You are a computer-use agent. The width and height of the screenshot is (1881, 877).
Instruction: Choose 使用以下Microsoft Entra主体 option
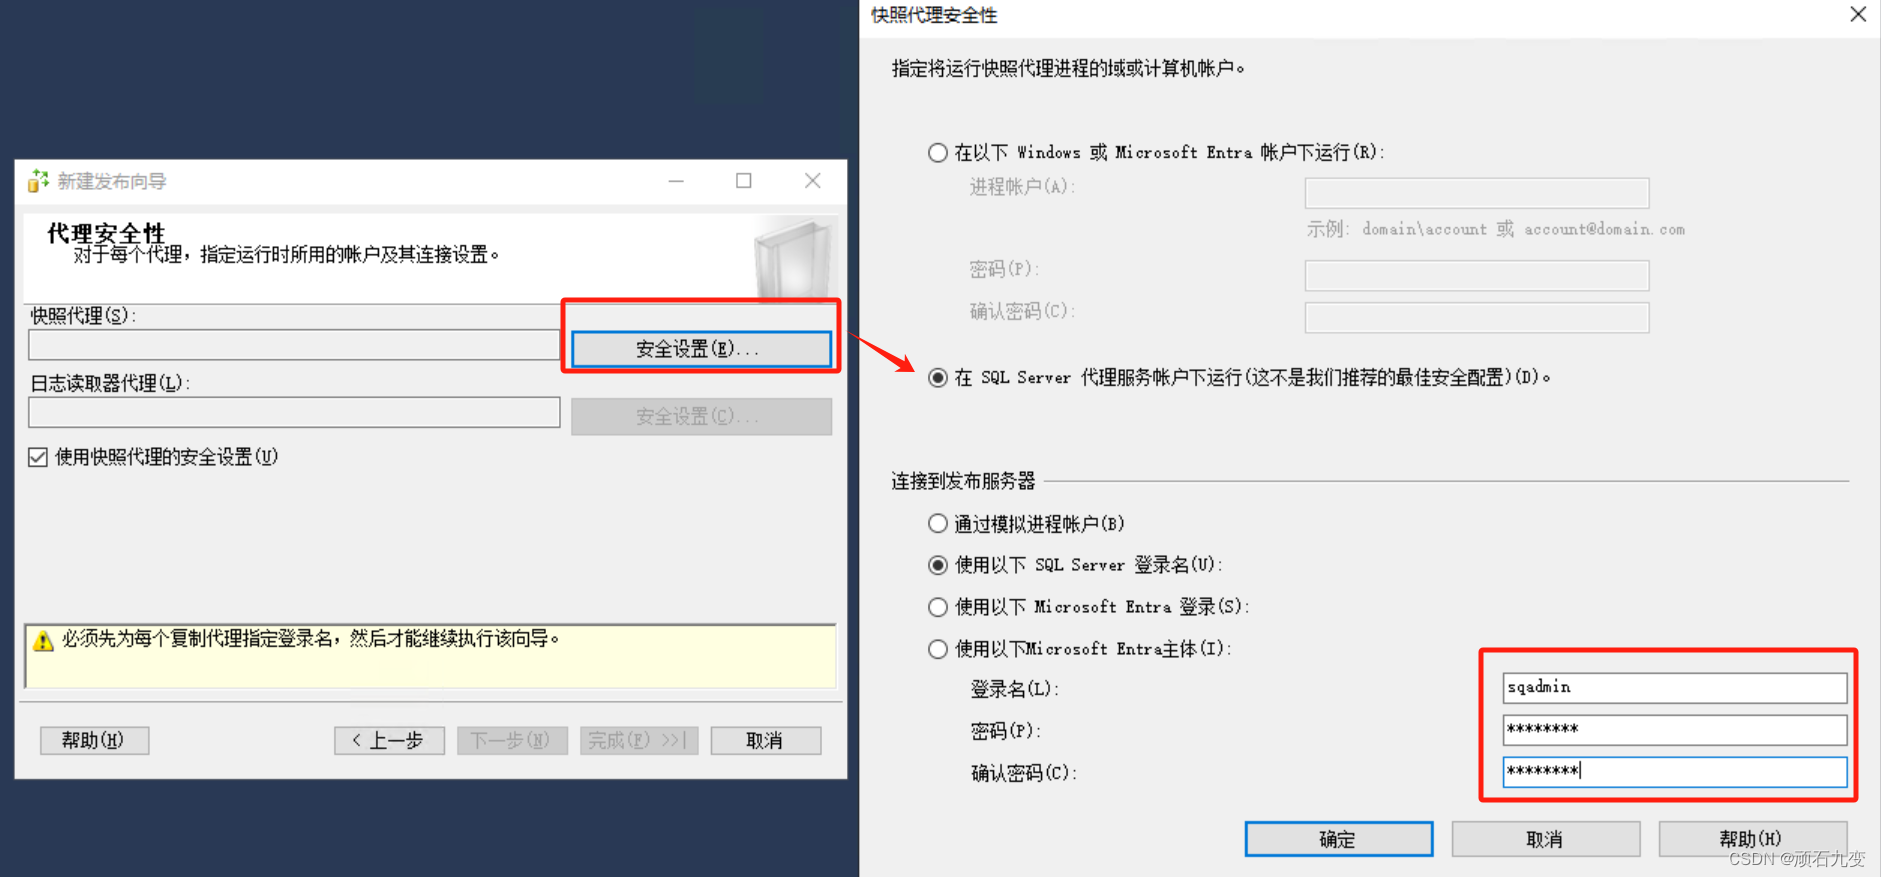tap(937, 649)
